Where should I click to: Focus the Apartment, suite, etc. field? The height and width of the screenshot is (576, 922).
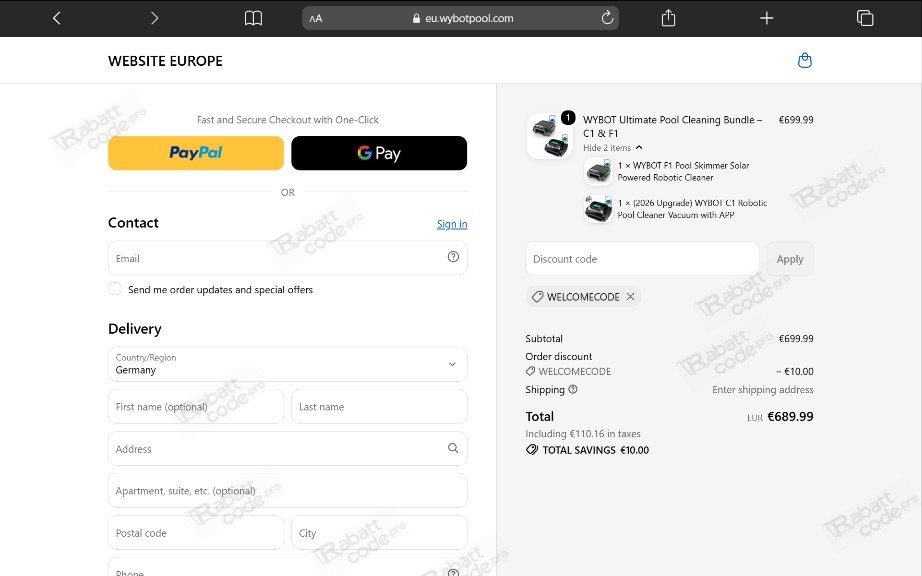click(x=288, y=490)
